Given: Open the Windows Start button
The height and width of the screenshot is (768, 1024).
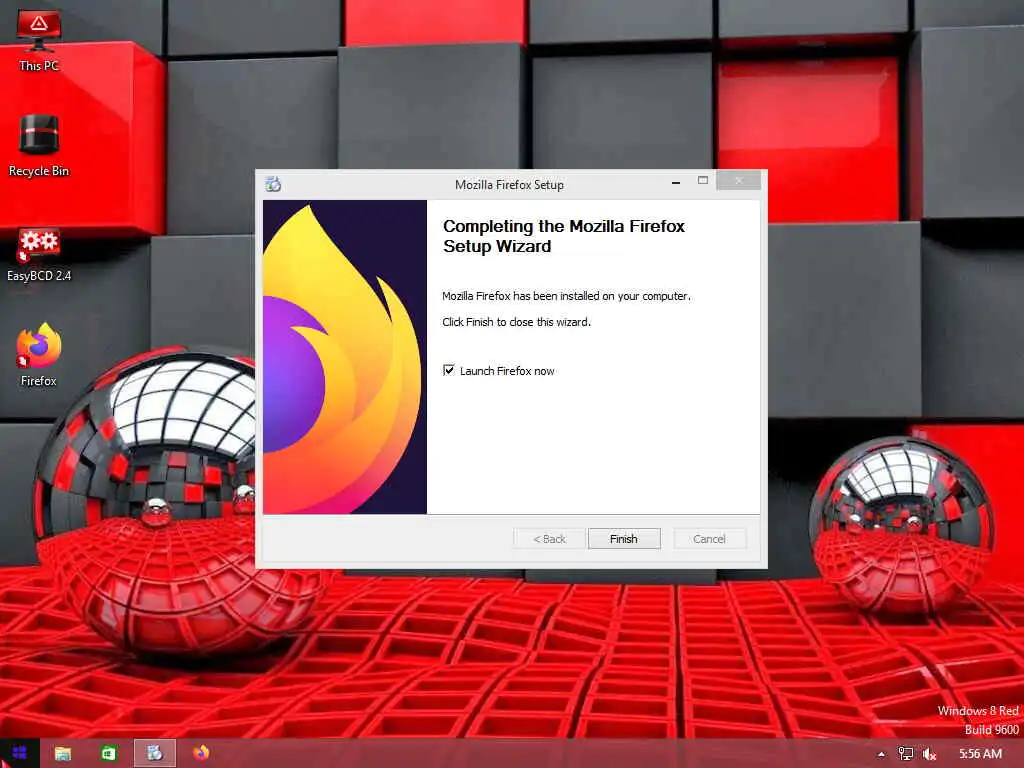Looking at the screenshot, I should click(20, 753).
